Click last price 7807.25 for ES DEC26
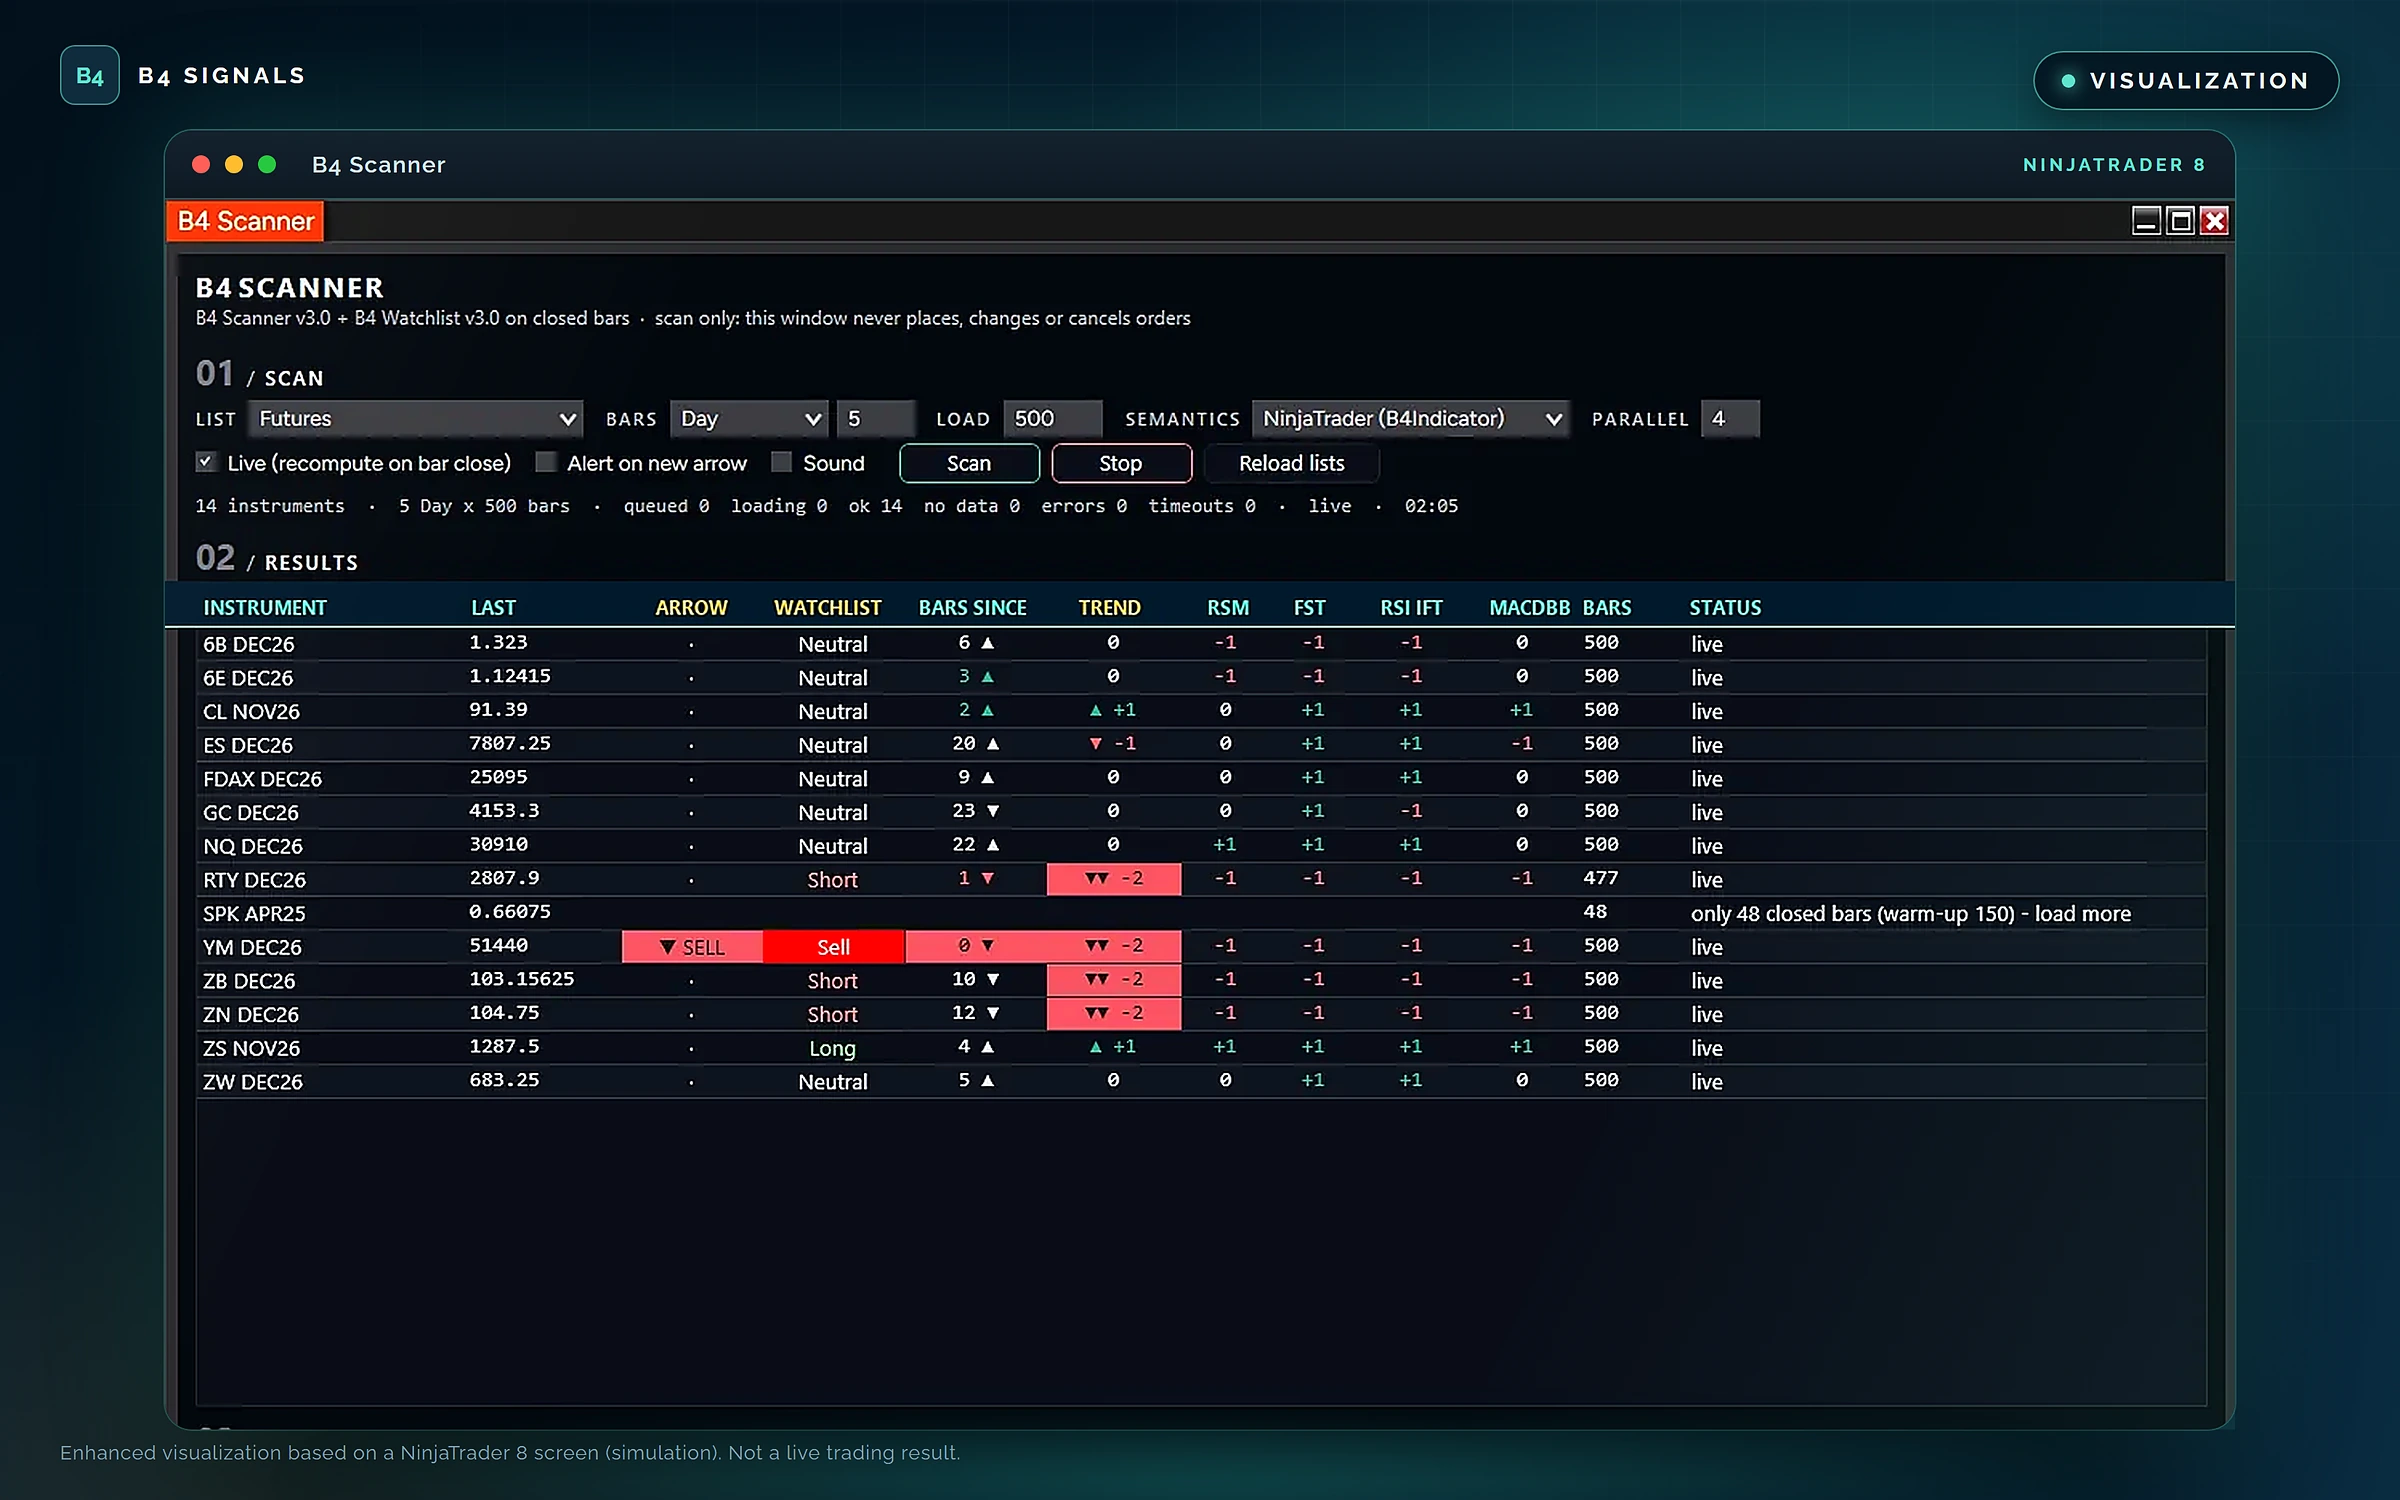Screen dimensions: 2400x1500 tap(510, 743)
